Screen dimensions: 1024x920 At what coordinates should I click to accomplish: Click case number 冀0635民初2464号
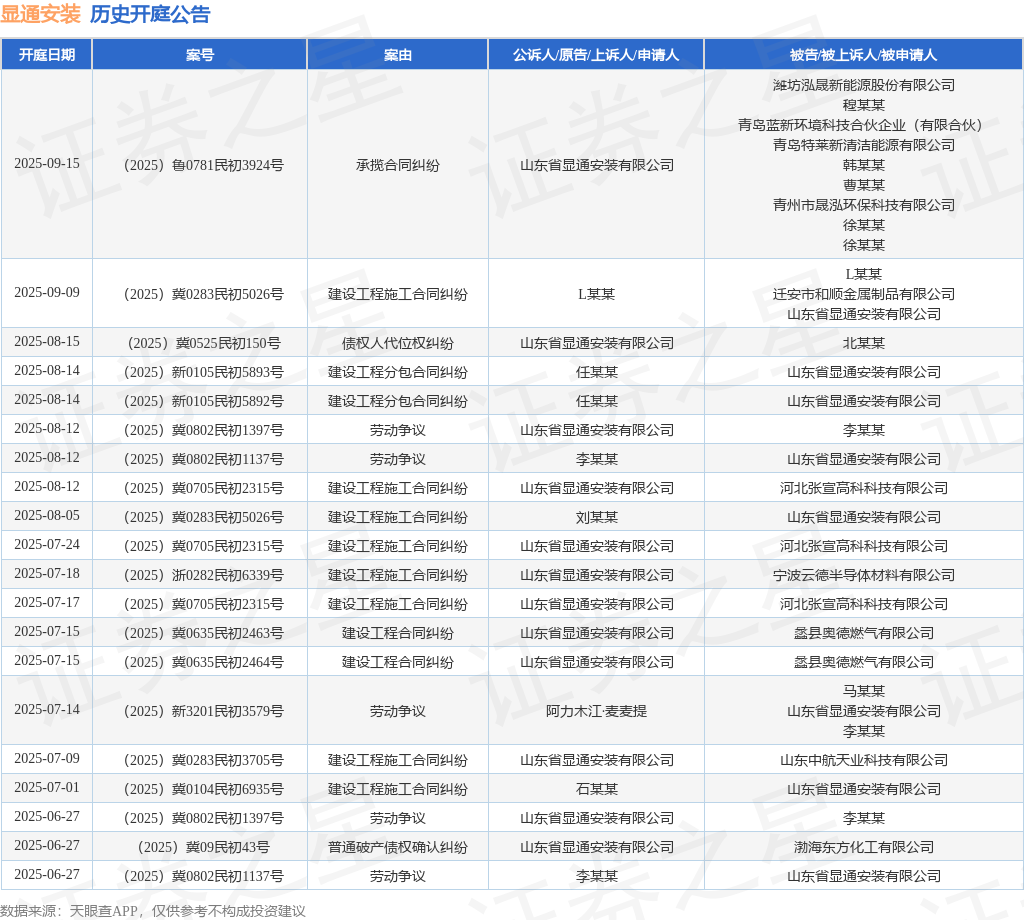(204, 663)
